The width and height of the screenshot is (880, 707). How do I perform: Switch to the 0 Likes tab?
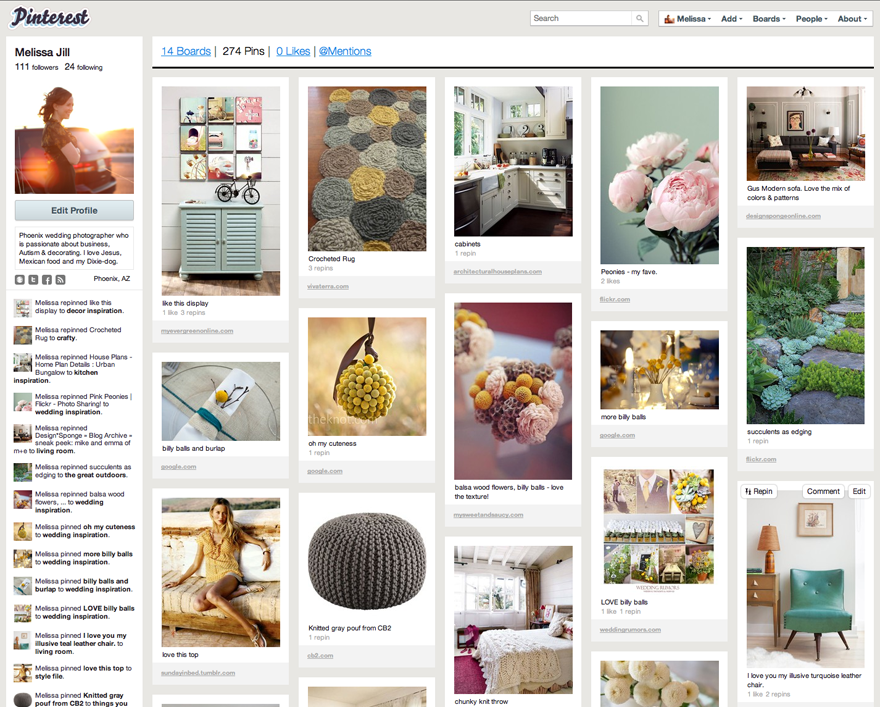[293, 51]
